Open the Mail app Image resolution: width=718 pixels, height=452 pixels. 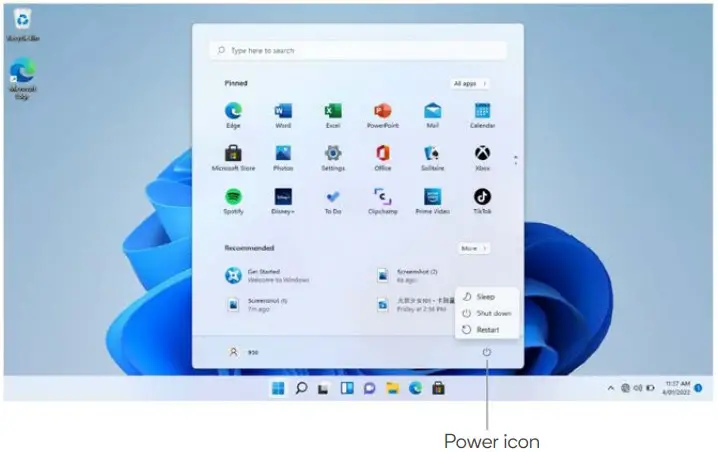coord(433,115)
